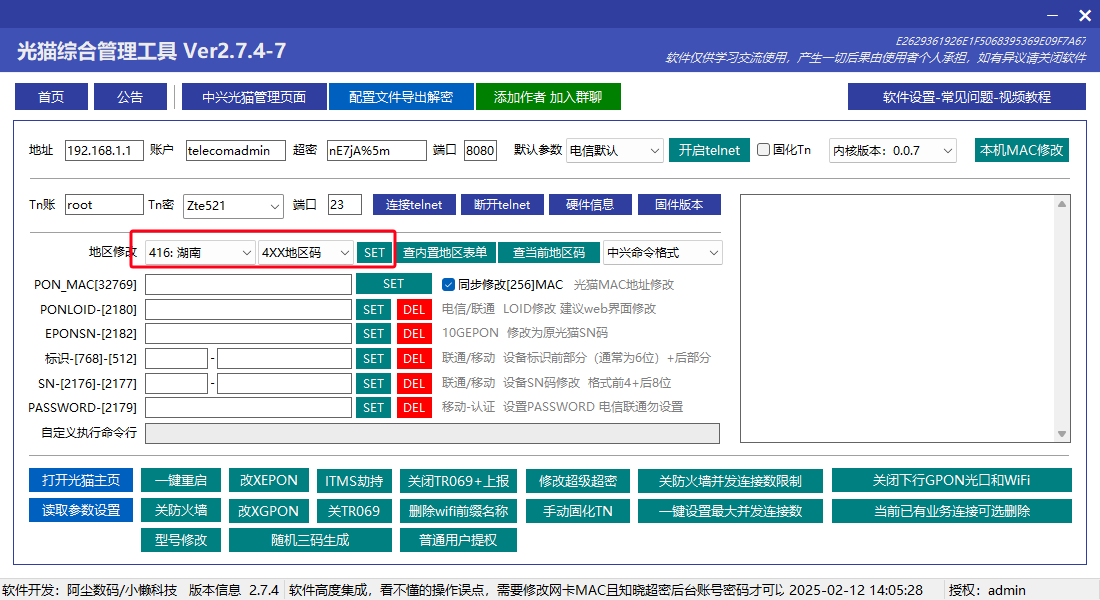Click 添加作者 加入群聊 green tab
This screenshot has width=1100, height=600.
tap(548, 97)
